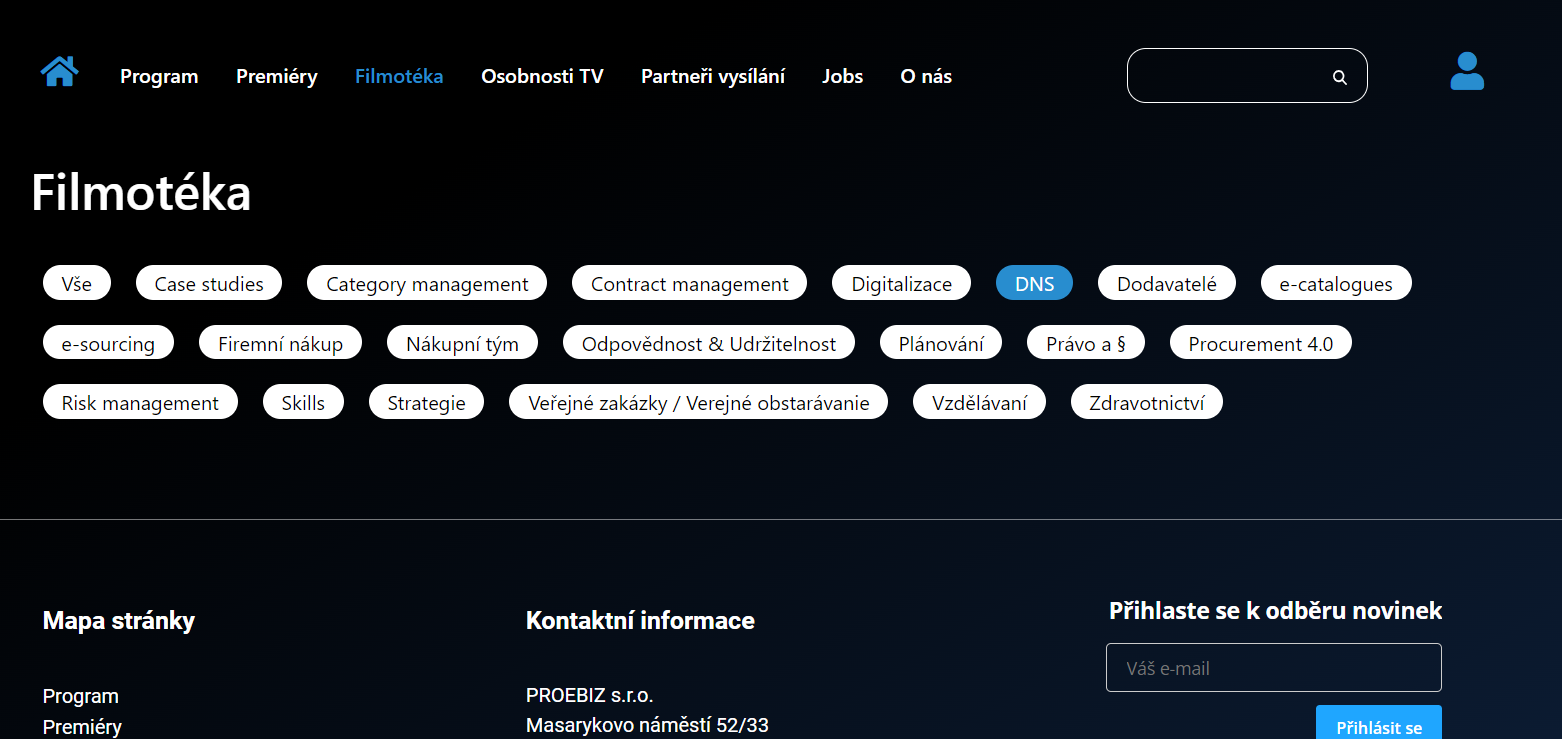Toggle the DNS filter tag
Image resolution: width=1562 pixels, height=739 pixels.
pos(1034,284)
